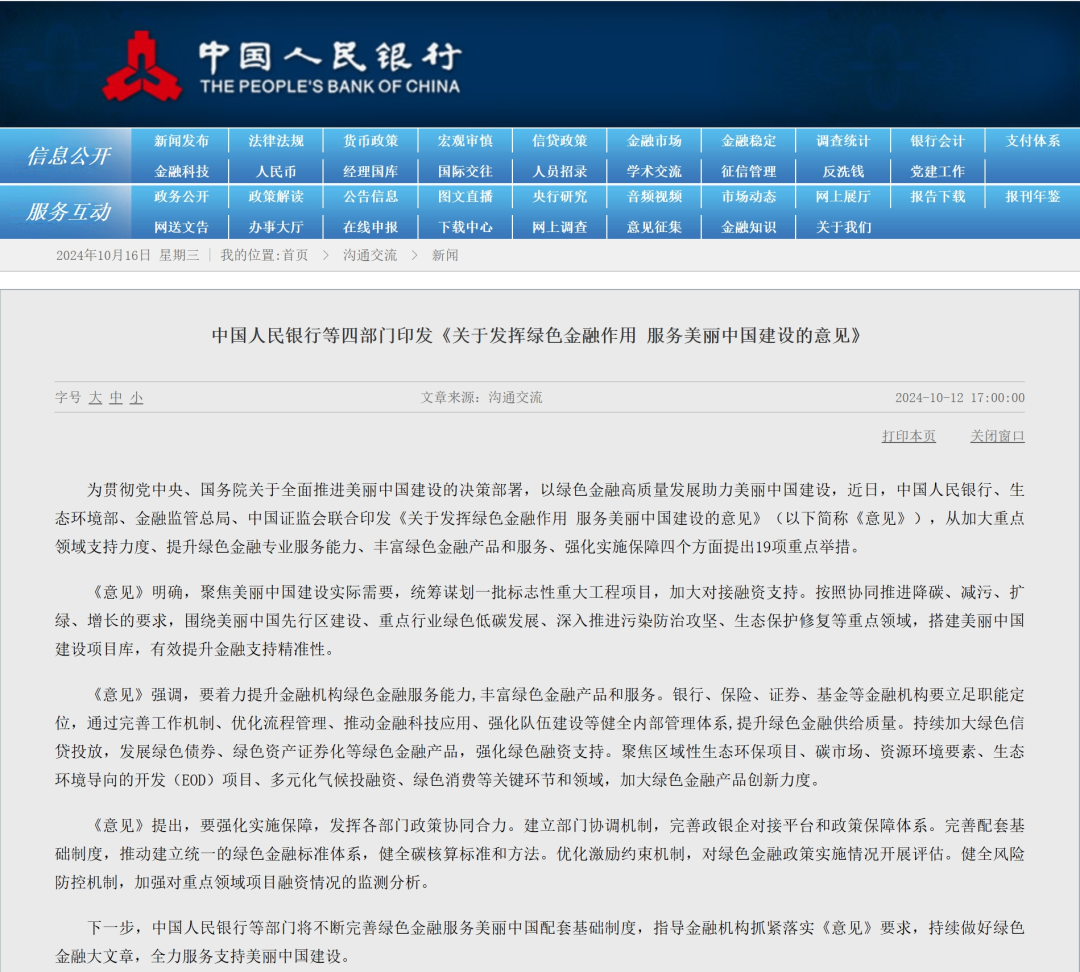Image resolution: width=1080 pixels, height=972 pixels.
Task: Go to 办事大厅 page
Action: point(276,227)
